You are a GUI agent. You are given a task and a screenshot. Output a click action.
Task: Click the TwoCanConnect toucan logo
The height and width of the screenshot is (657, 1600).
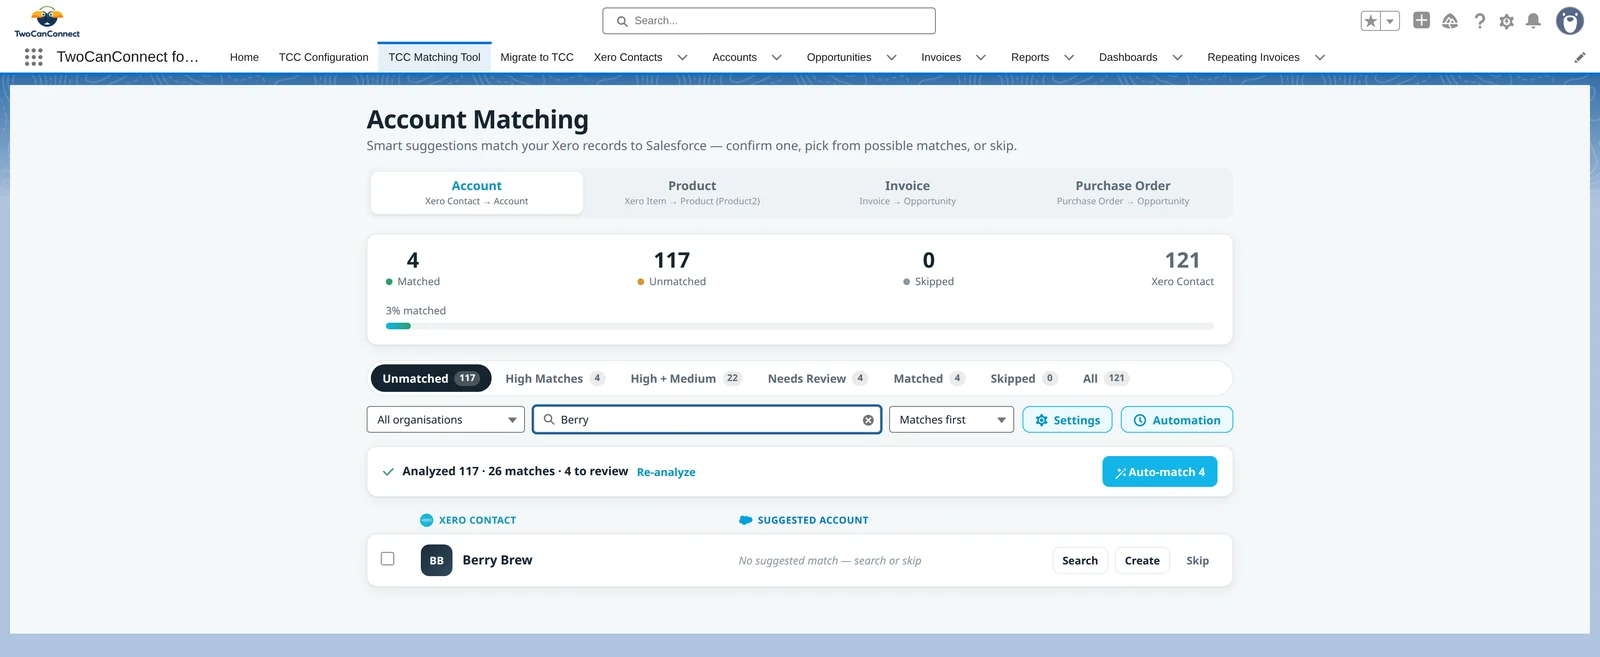pos(47,21)
